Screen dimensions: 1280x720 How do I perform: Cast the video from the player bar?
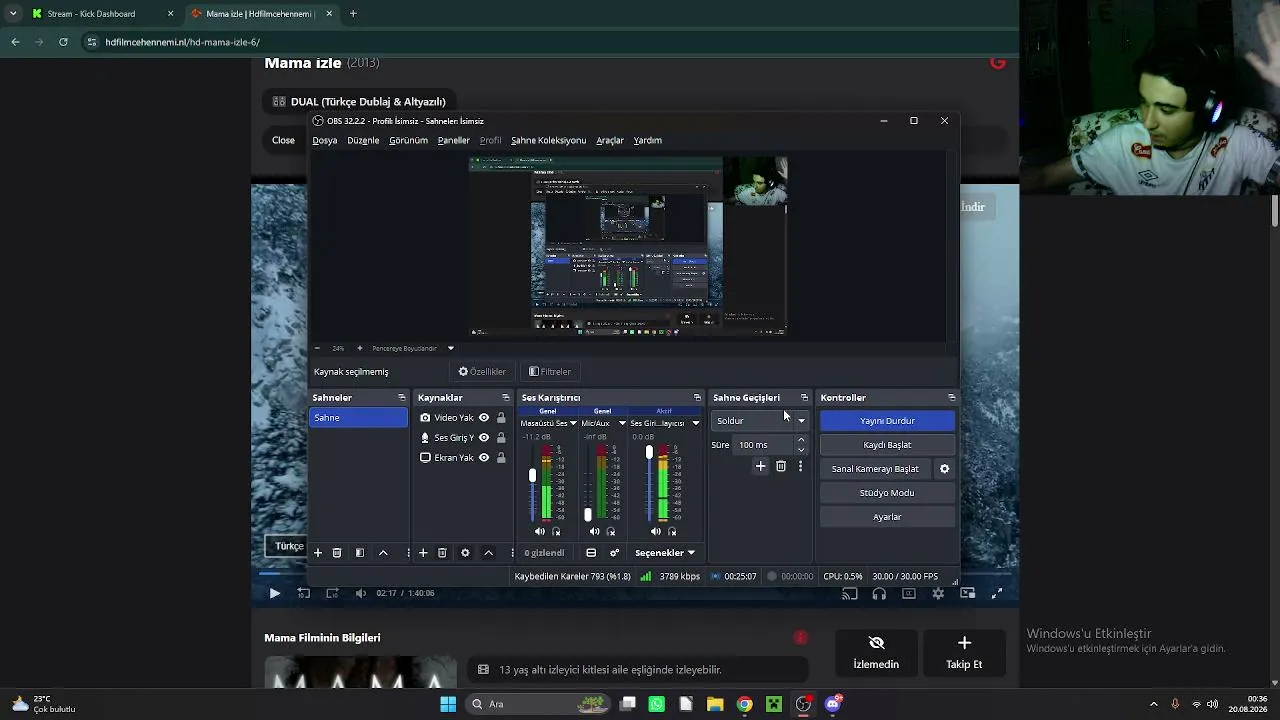click(850, 593)
